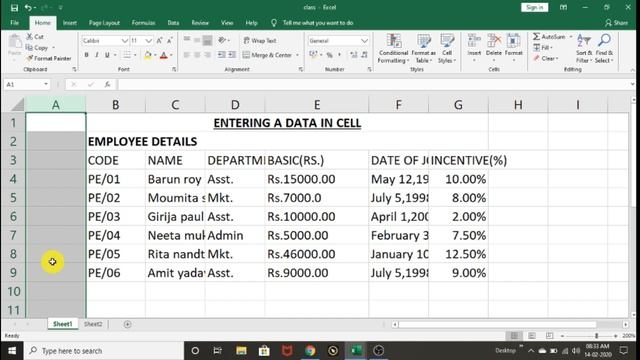
Task: Switch to the Data tab
Action: pos(173,23)
